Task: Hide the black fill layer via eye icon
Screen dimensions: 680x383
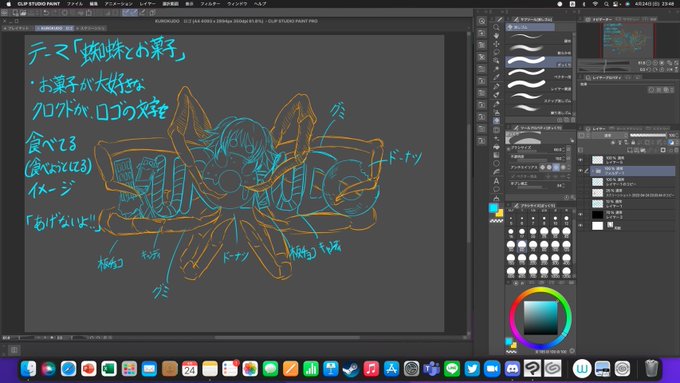Action: coord(581,214)
